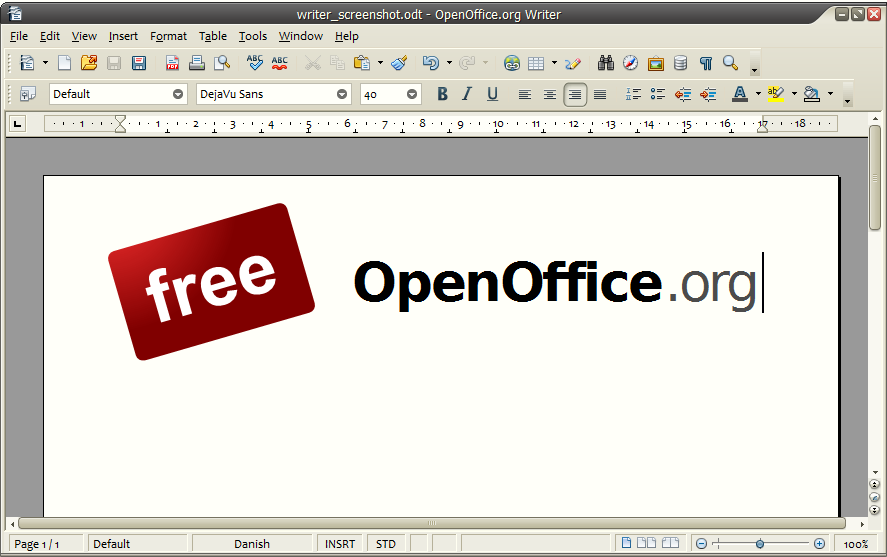This screenshot has width=887, height=557.
Task: Open Data Sources cylinder icon
Action: (681, 63)
